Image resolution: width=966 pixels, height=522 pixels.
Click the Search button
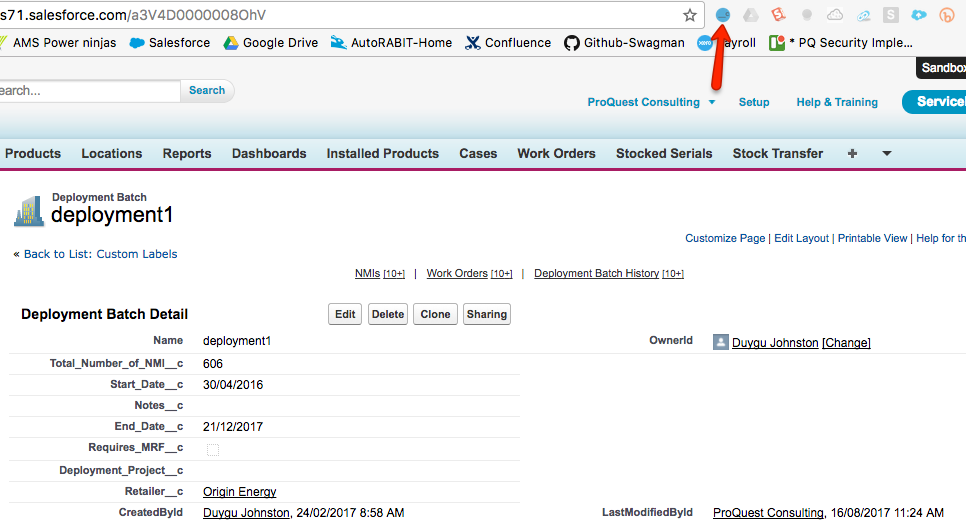tap(207, 91)
